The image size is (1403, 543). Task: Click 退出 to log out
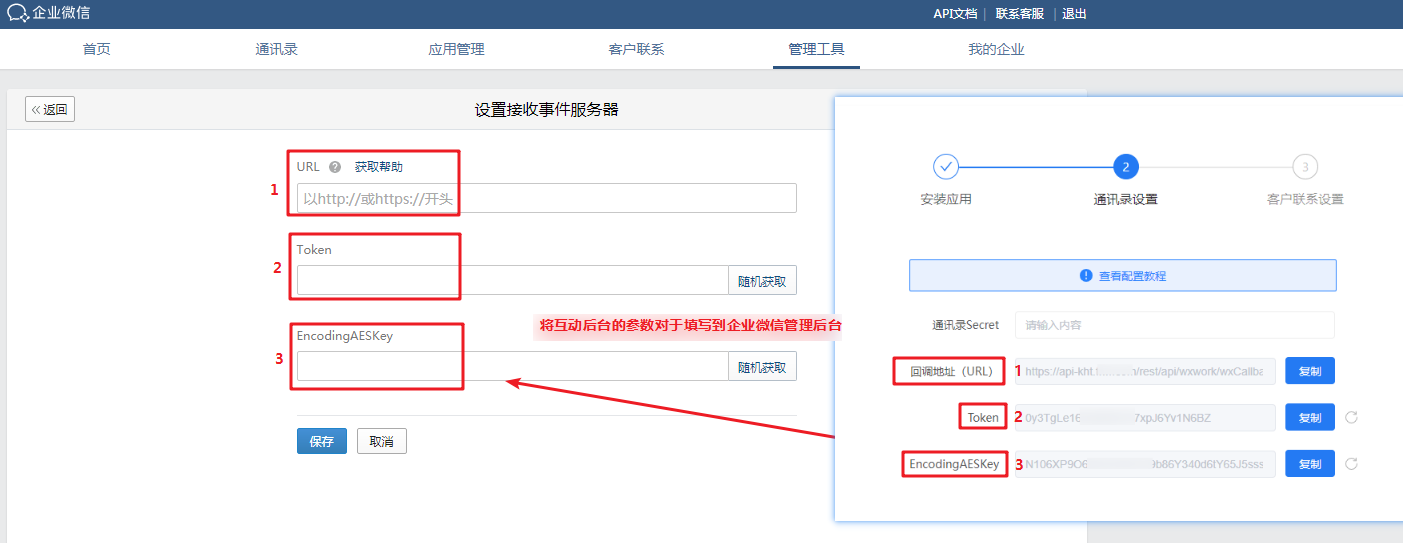1074,14
